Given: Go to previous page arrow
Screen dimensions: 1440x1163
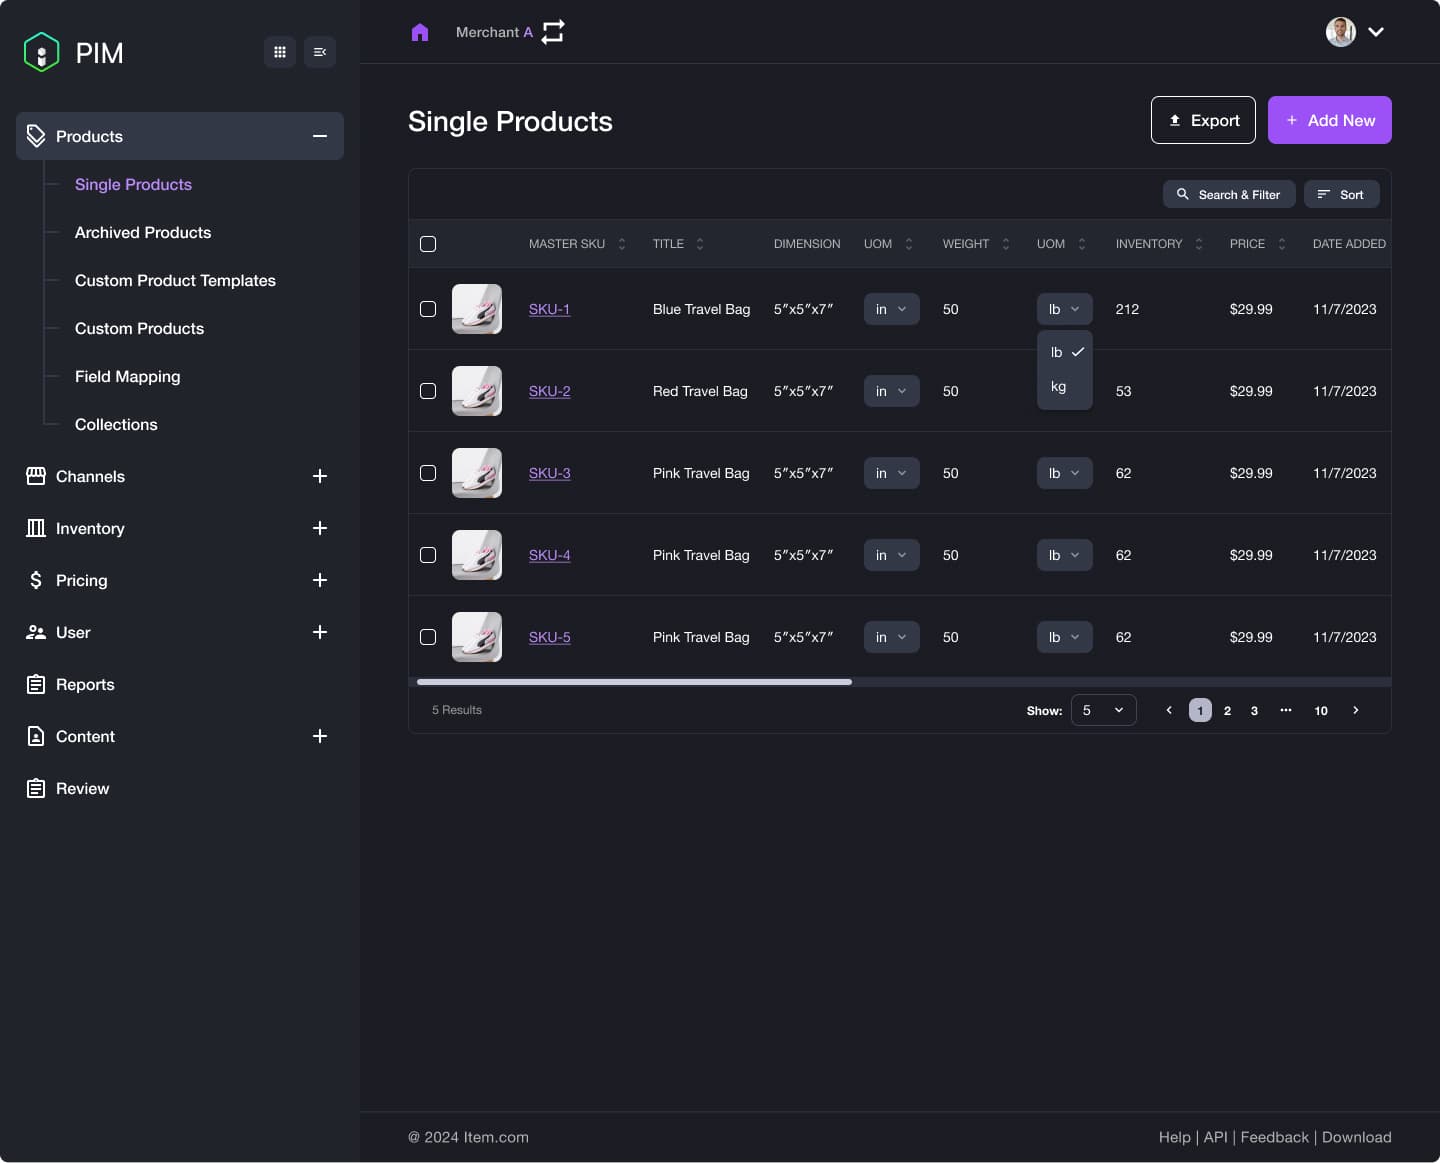Looking at the screenshot, I should pos(1169,710).
